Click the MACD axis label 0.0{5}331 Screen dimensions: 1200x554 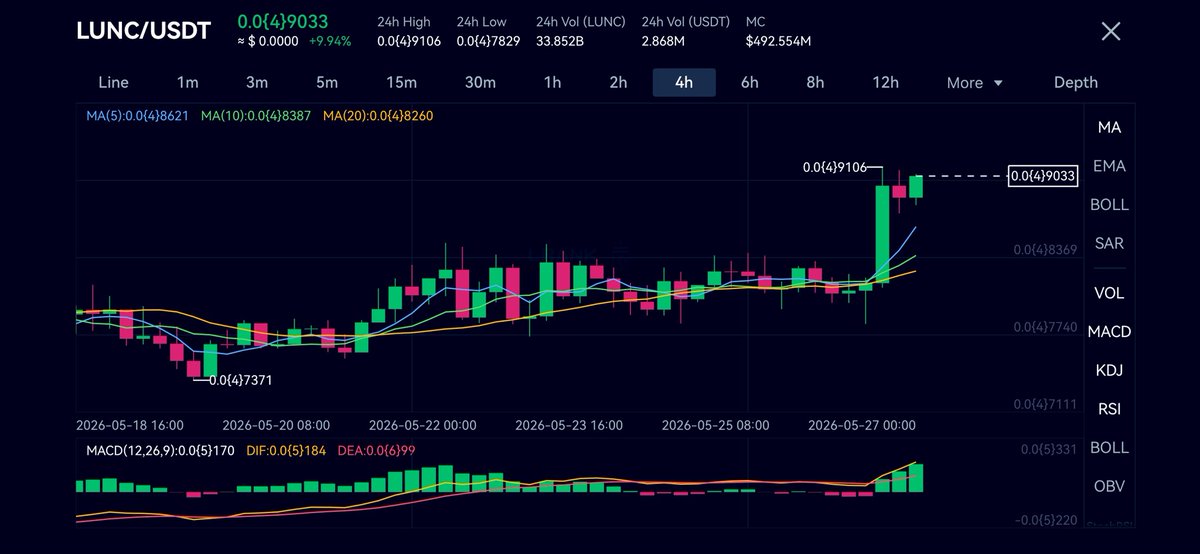[x=1048, y=448]
